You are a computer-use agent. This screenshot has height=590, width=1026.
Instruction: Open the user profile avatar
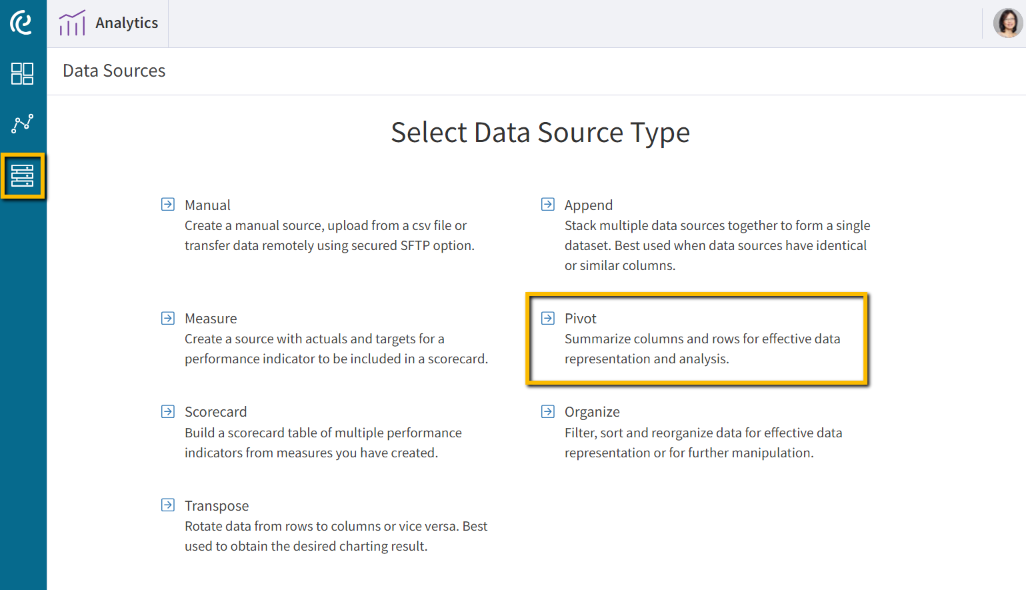1007,21
